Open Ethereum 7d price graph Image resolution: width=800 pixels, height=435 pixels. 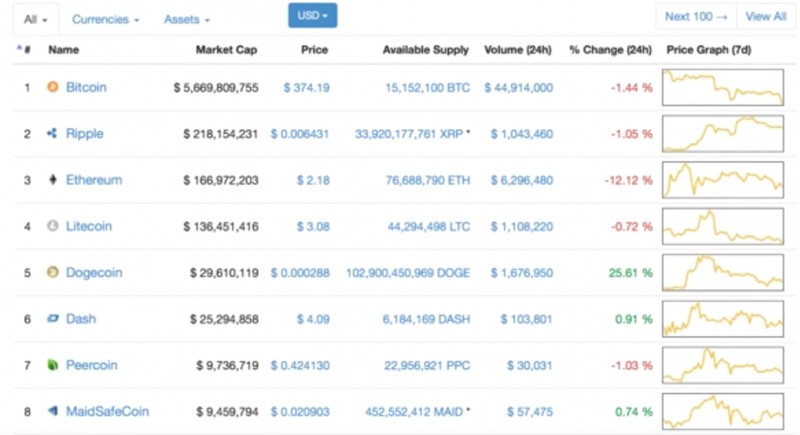722,180
